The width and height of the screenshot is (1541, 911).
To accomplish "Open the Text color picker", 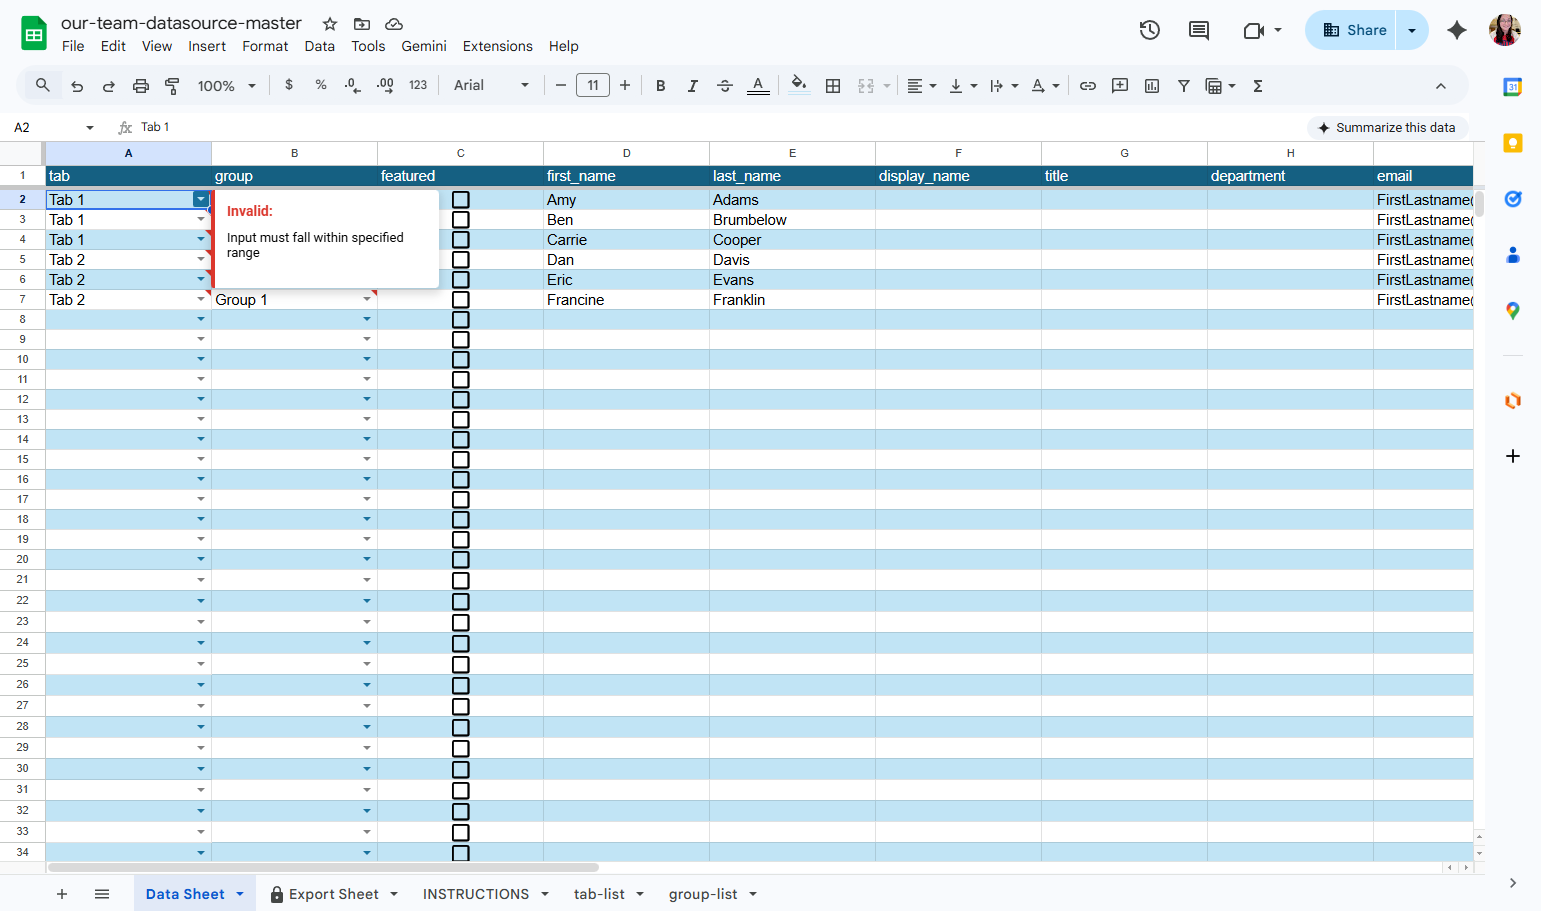I will click(758, 86).
